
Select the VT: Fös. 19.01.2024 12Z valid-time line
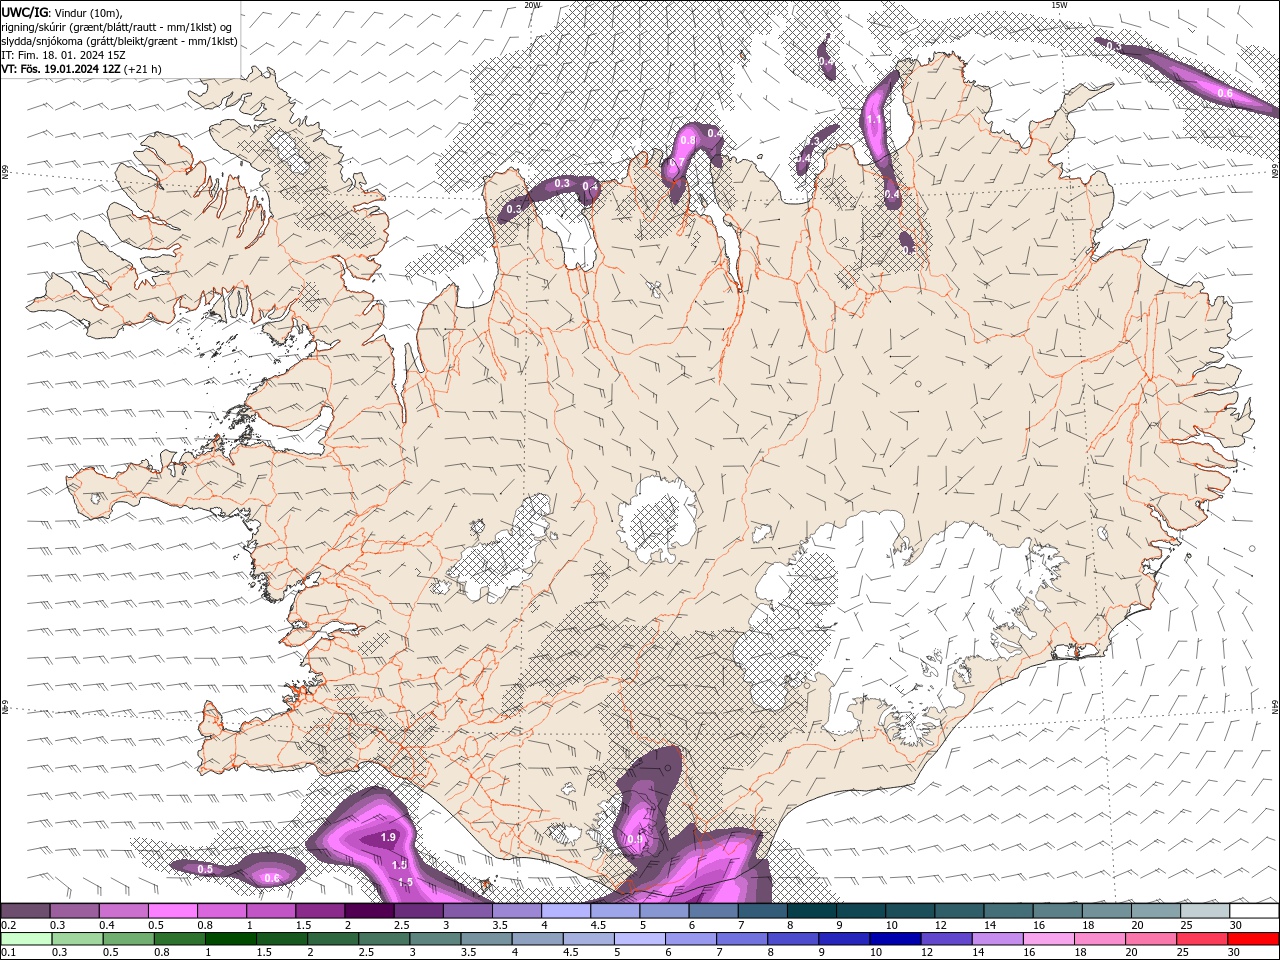pos(81,69)
